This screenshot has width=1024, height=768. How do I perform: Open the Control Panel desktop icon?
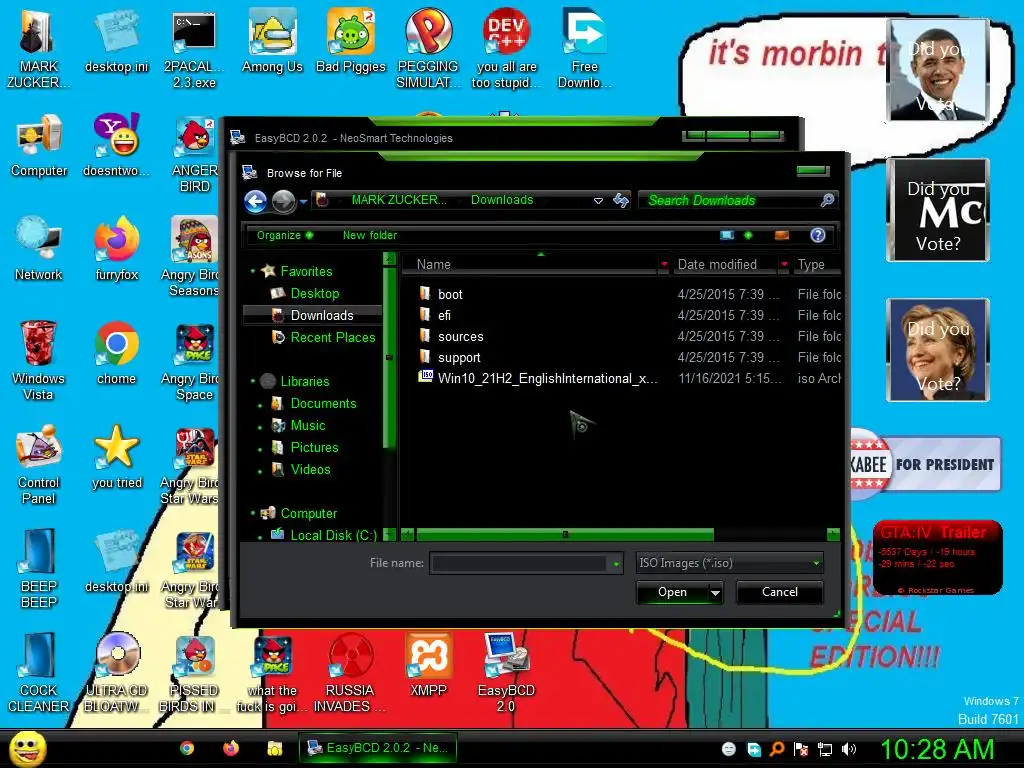[39, 464]
